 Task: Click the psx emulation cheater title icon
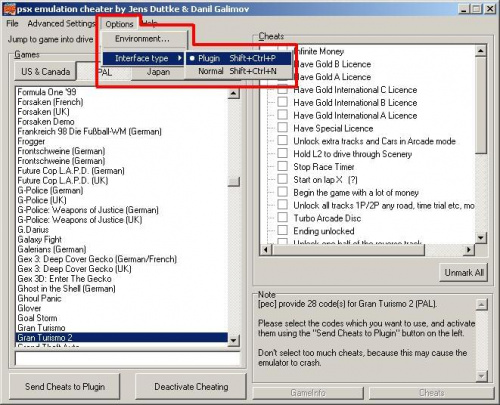click(x=9, y=9)
